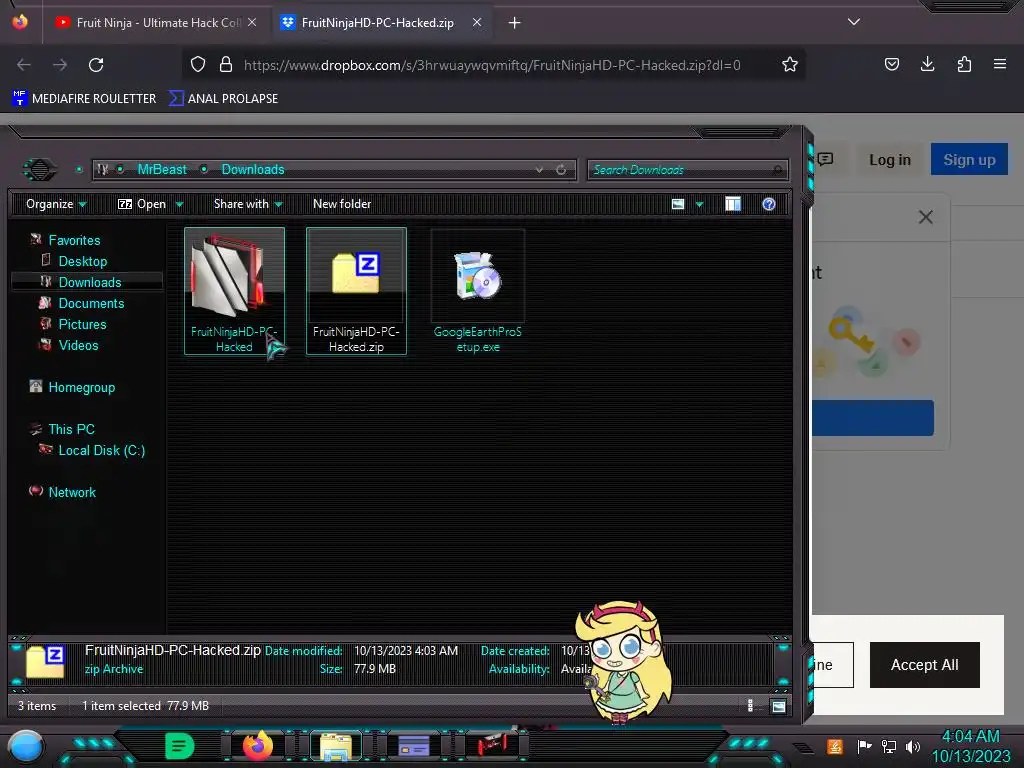
Task: Select the GoogleEarthProSetup.exe installer
Action: click(477, 291)
